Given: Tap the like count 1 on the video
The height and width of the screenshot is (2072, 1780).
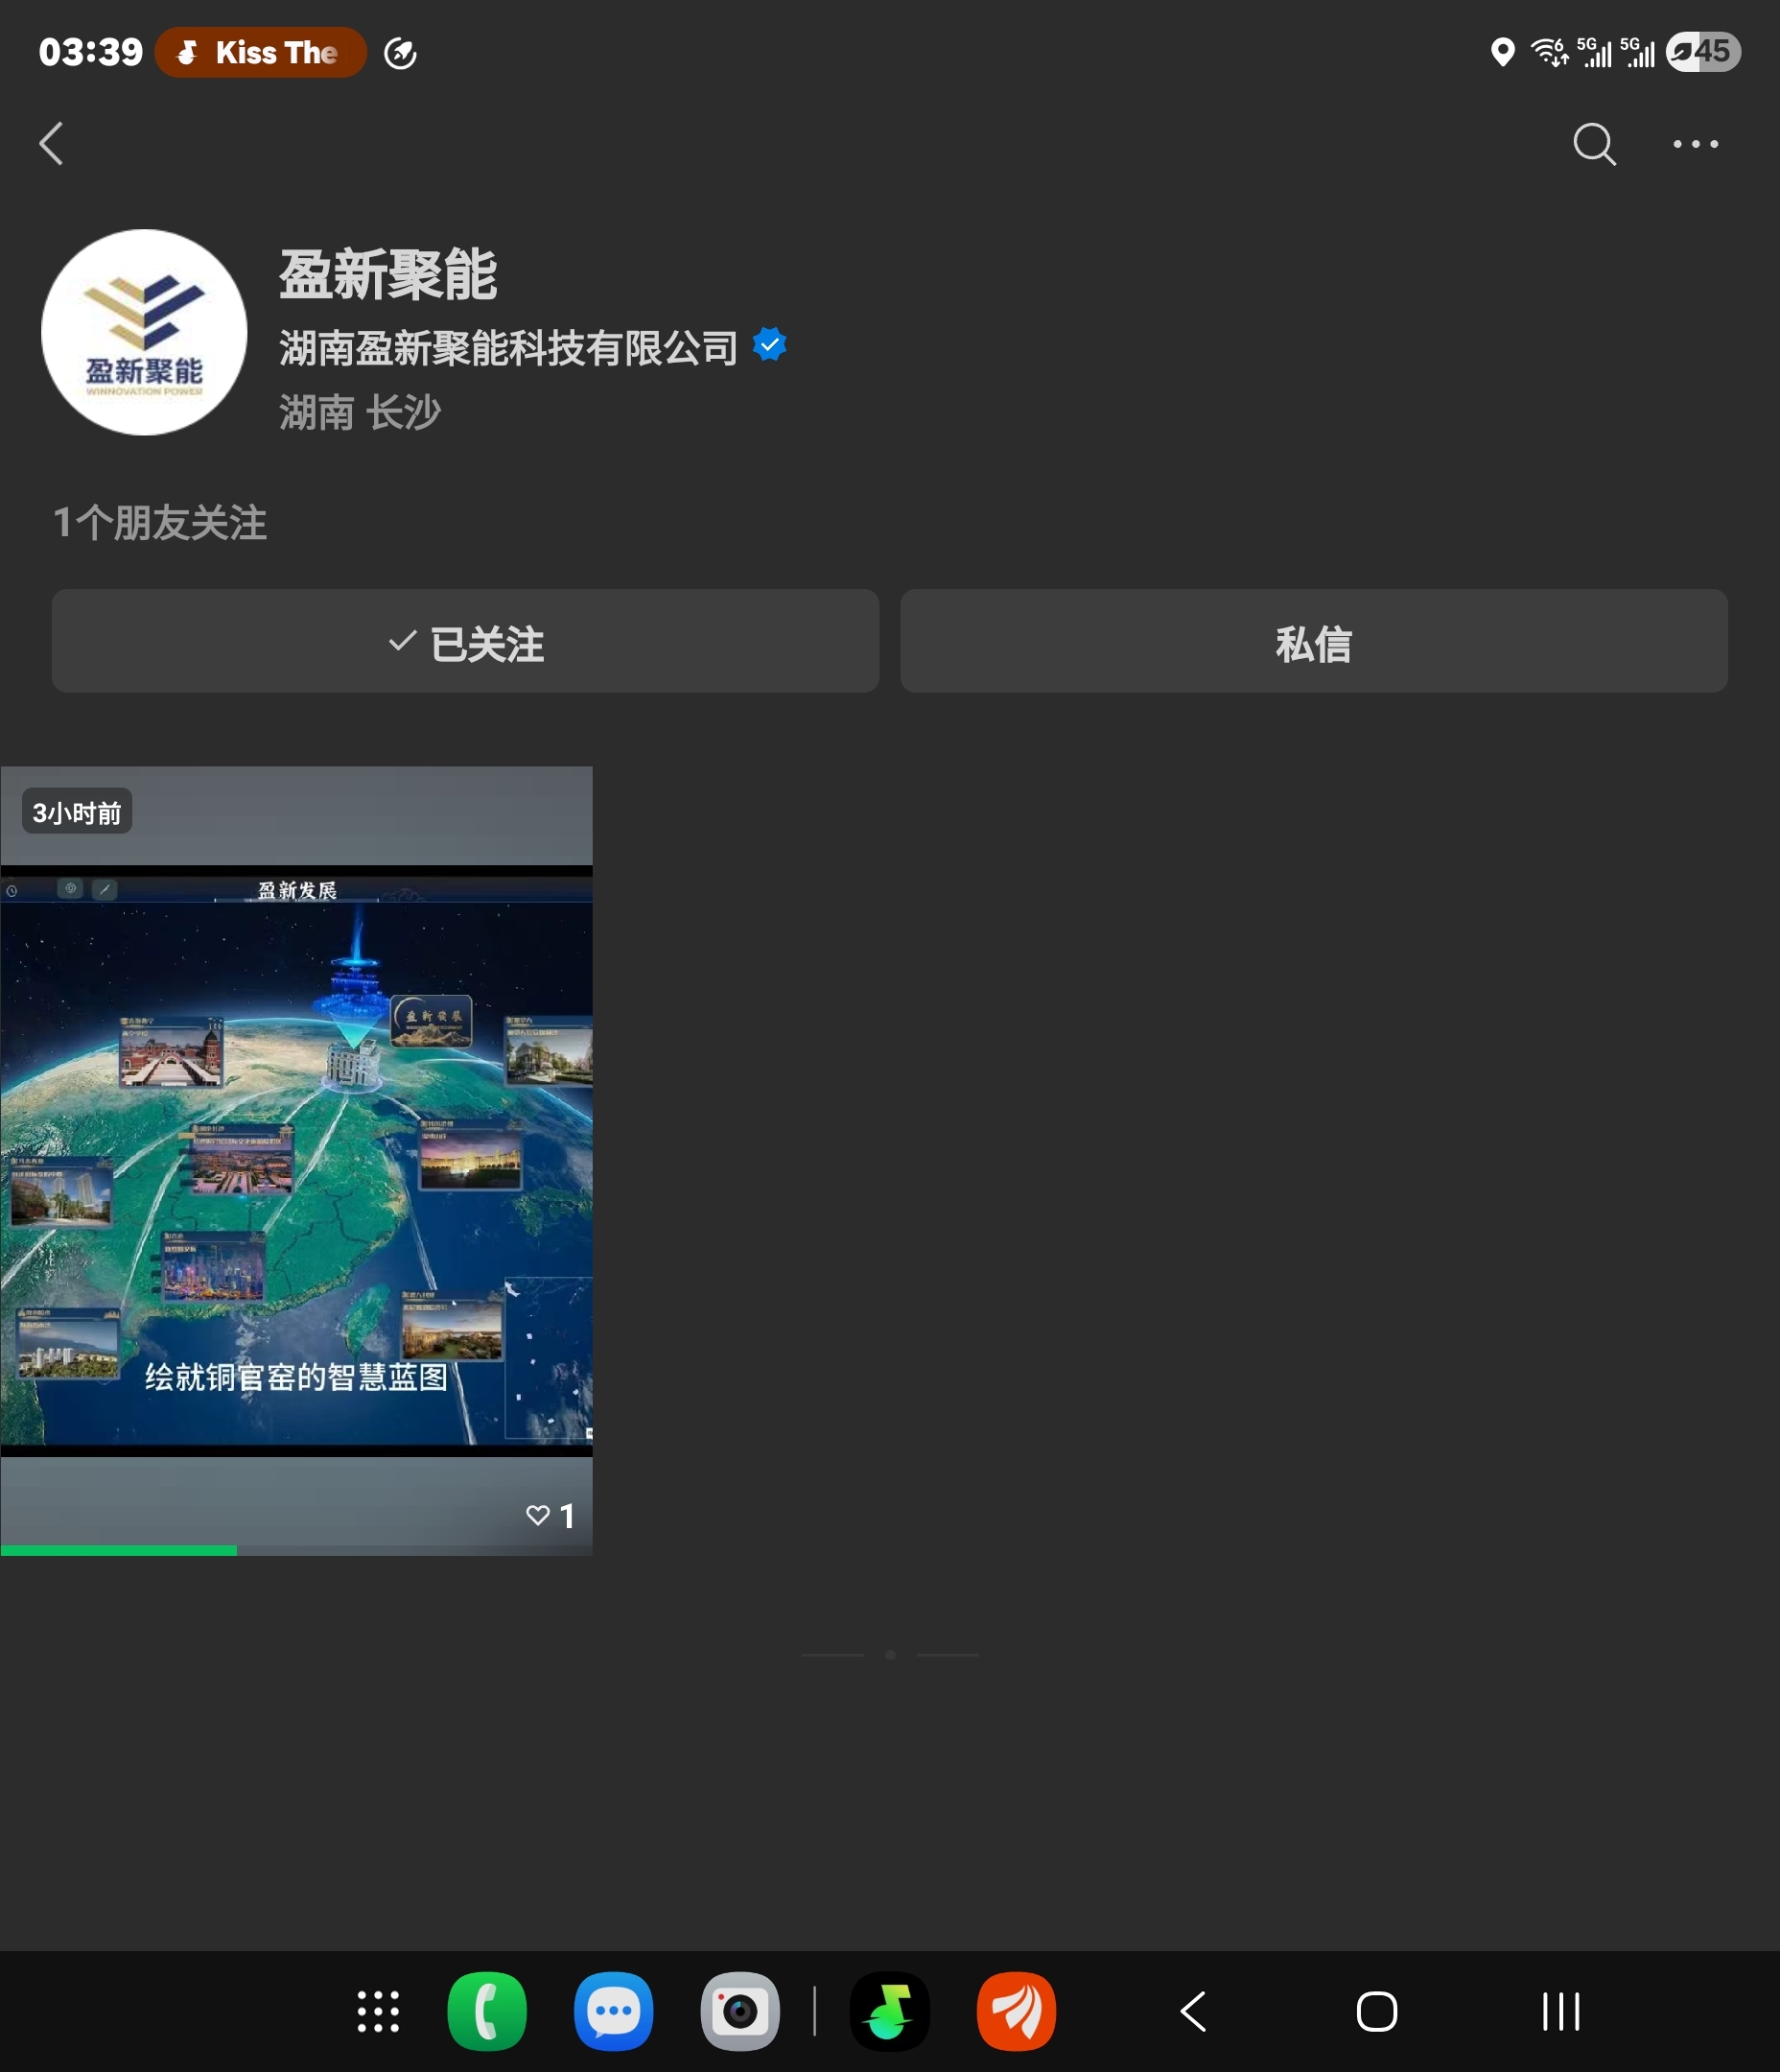Looking at the screenshot, I should pos(567,1516).
